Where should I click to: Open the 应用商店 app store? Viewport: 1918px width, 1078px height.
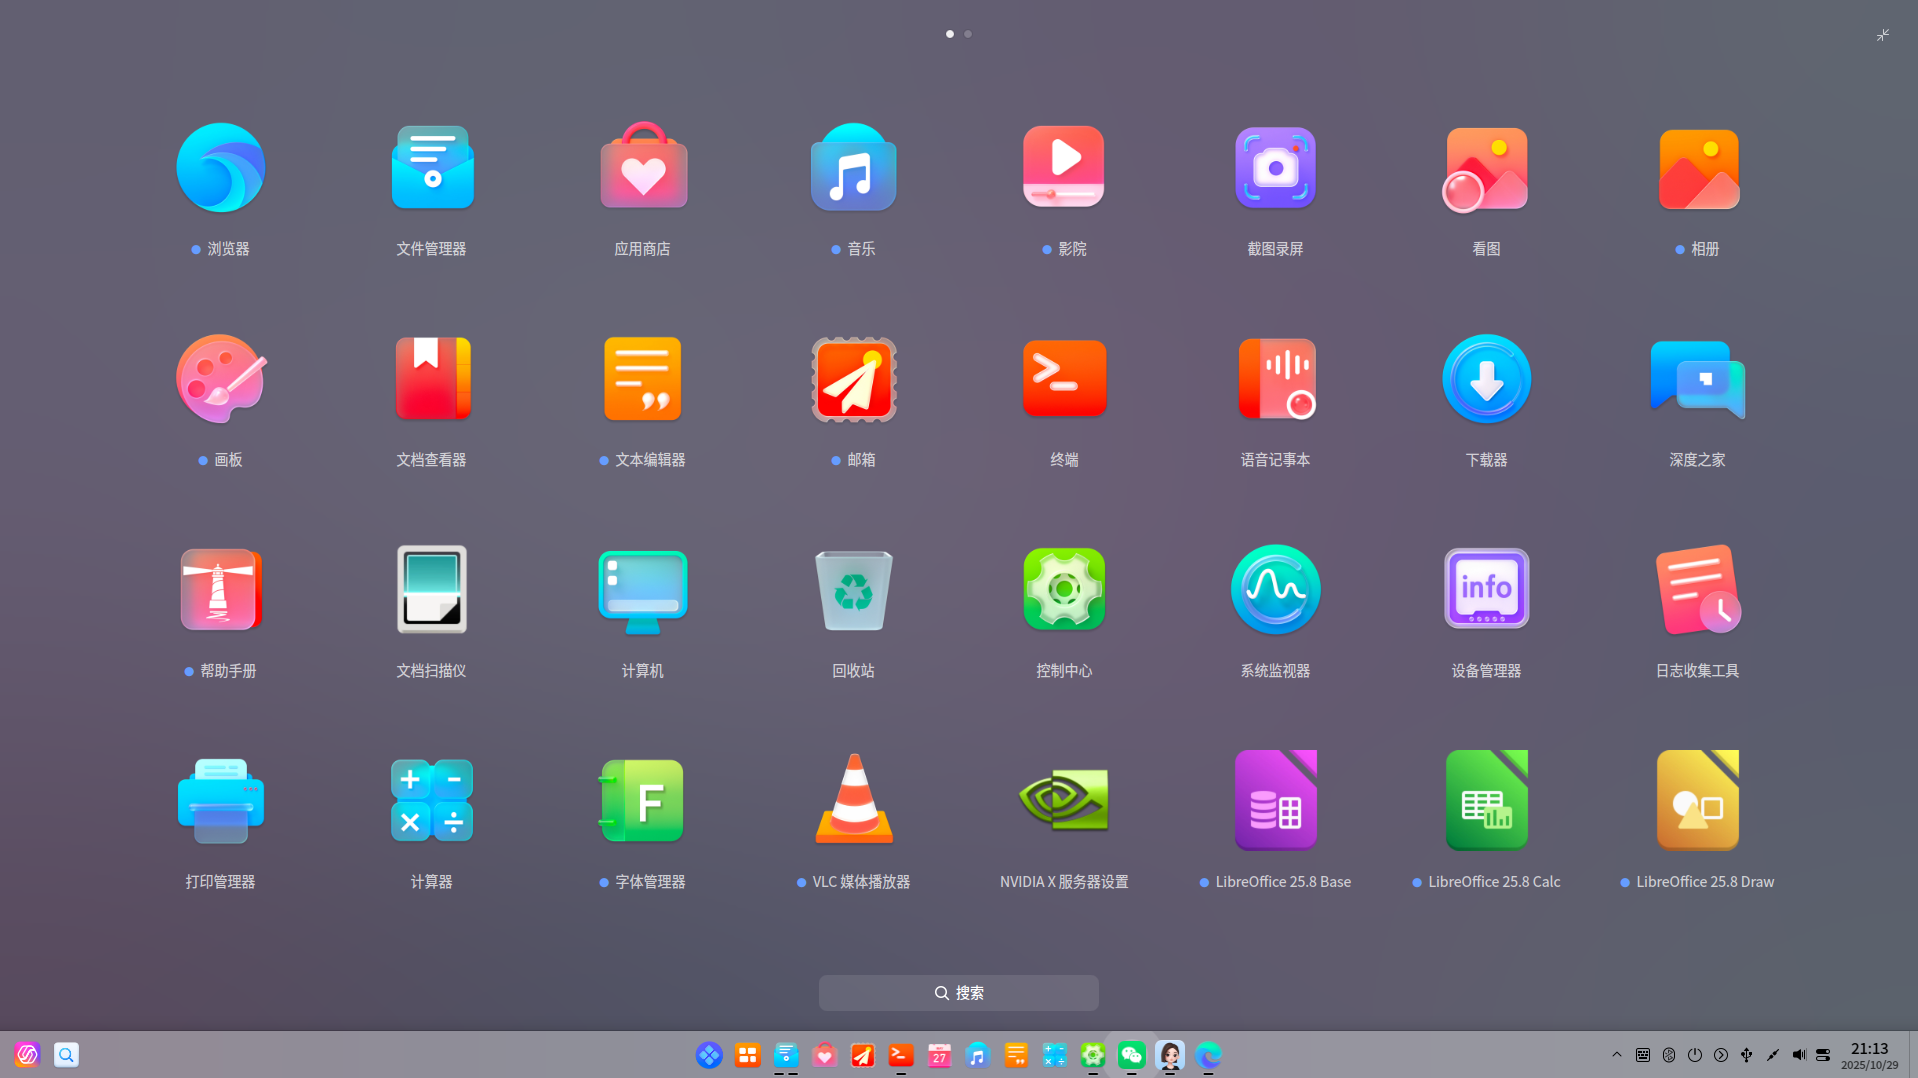click(x=643, y=166)
